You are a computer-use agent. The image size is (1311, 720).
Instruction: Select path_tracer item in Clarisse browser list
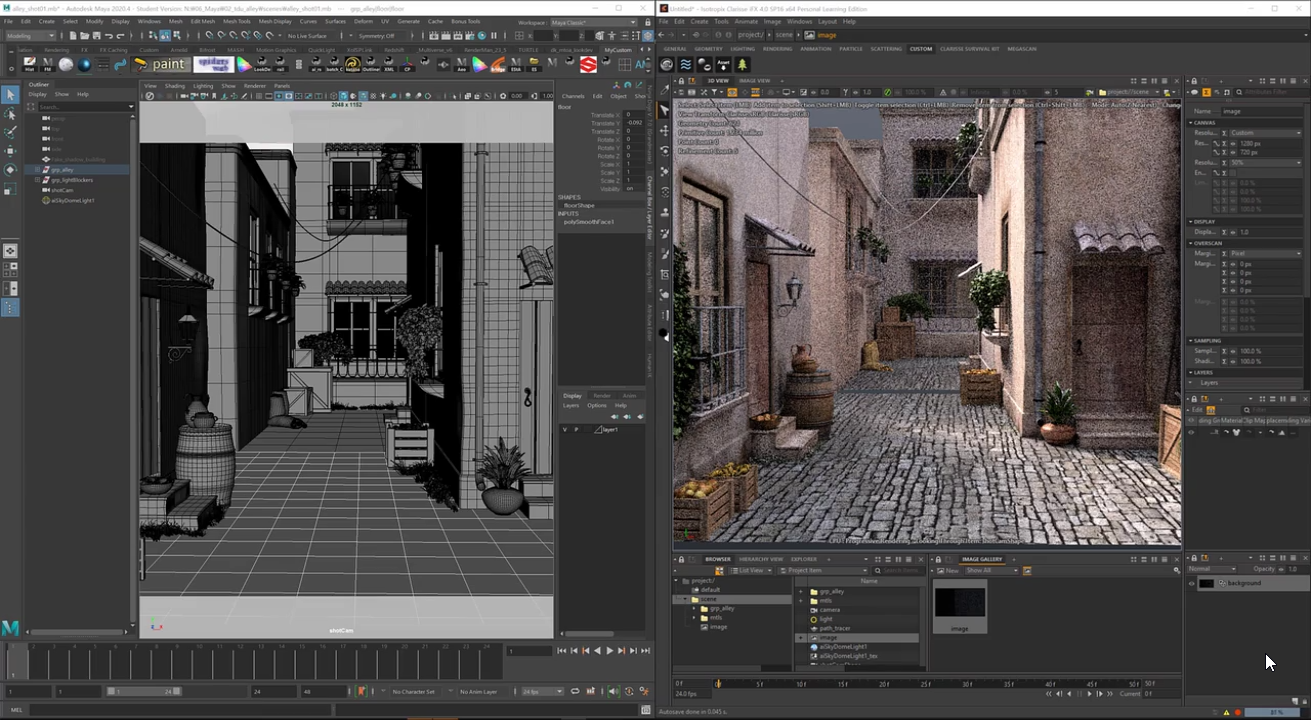click(x=833, y=628)
